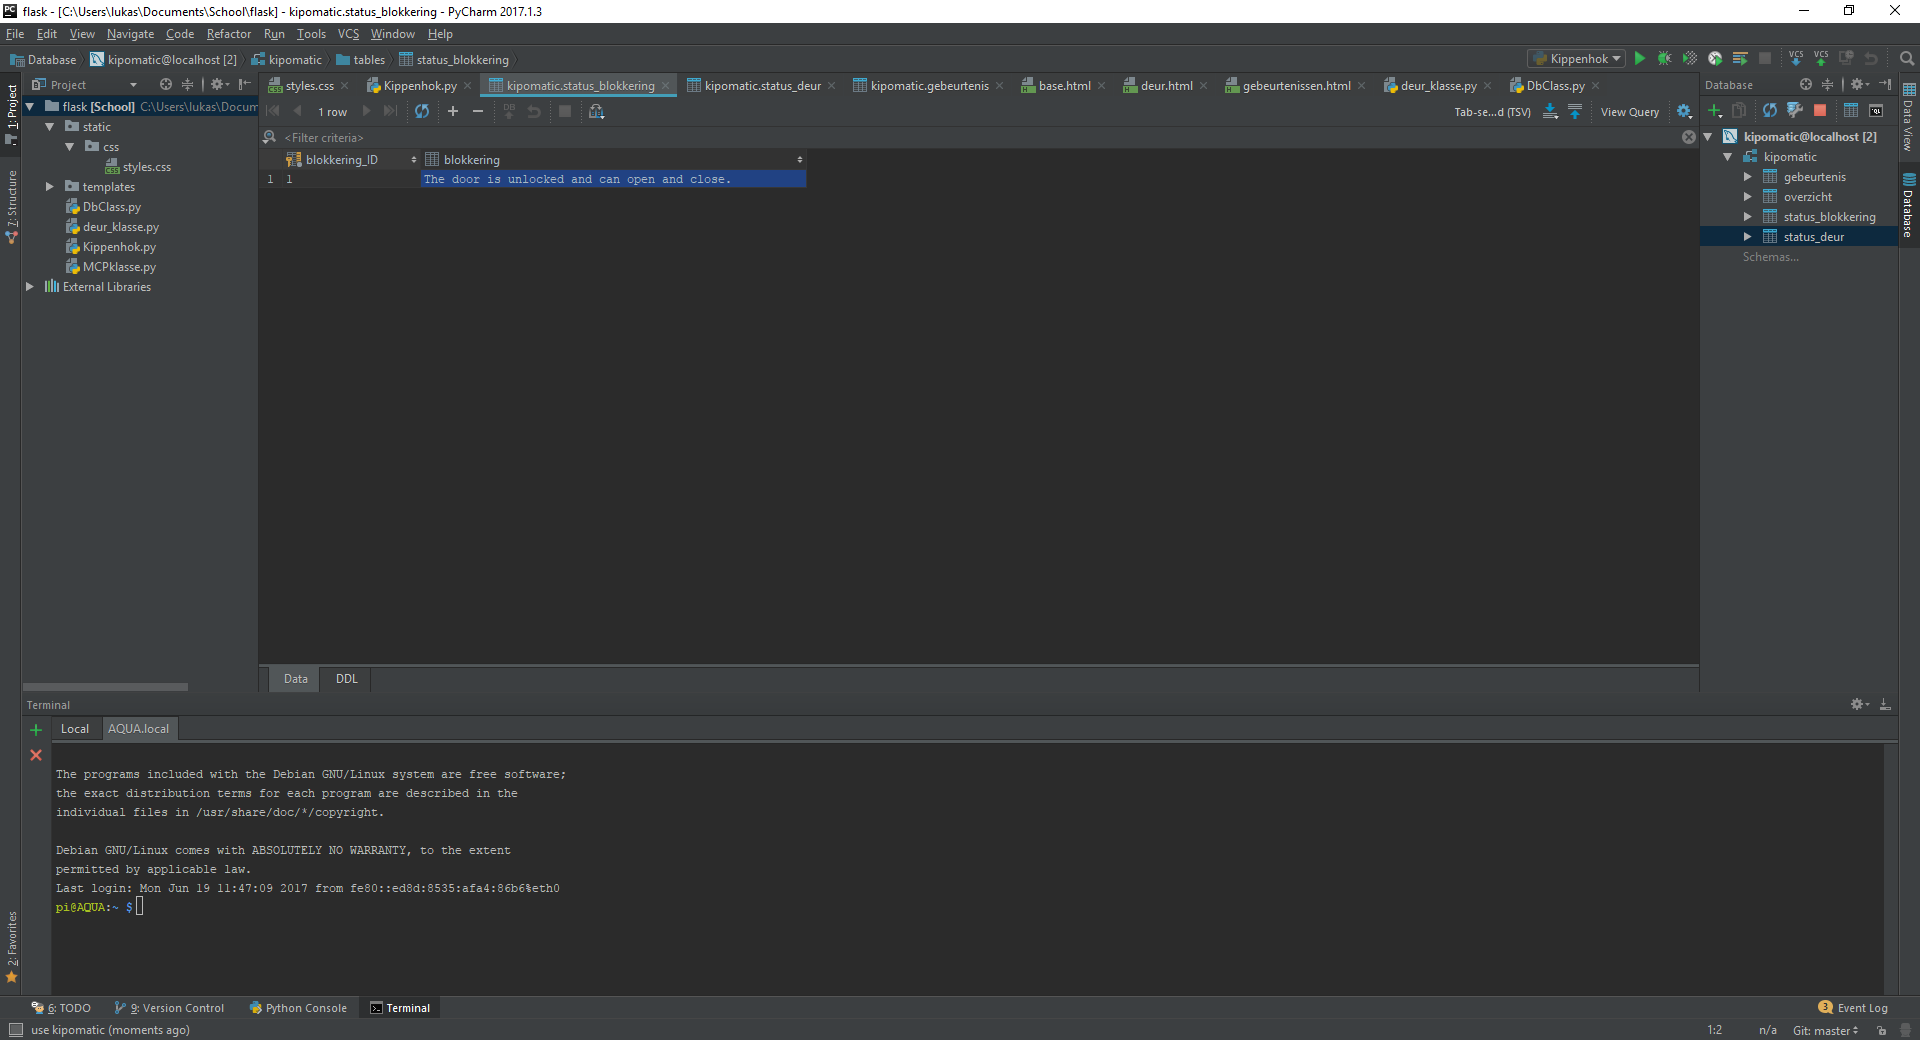Click the Schemas... link
Image resolution: width=1920 pixels, height=1040 pixels.
pos(1770,257)
